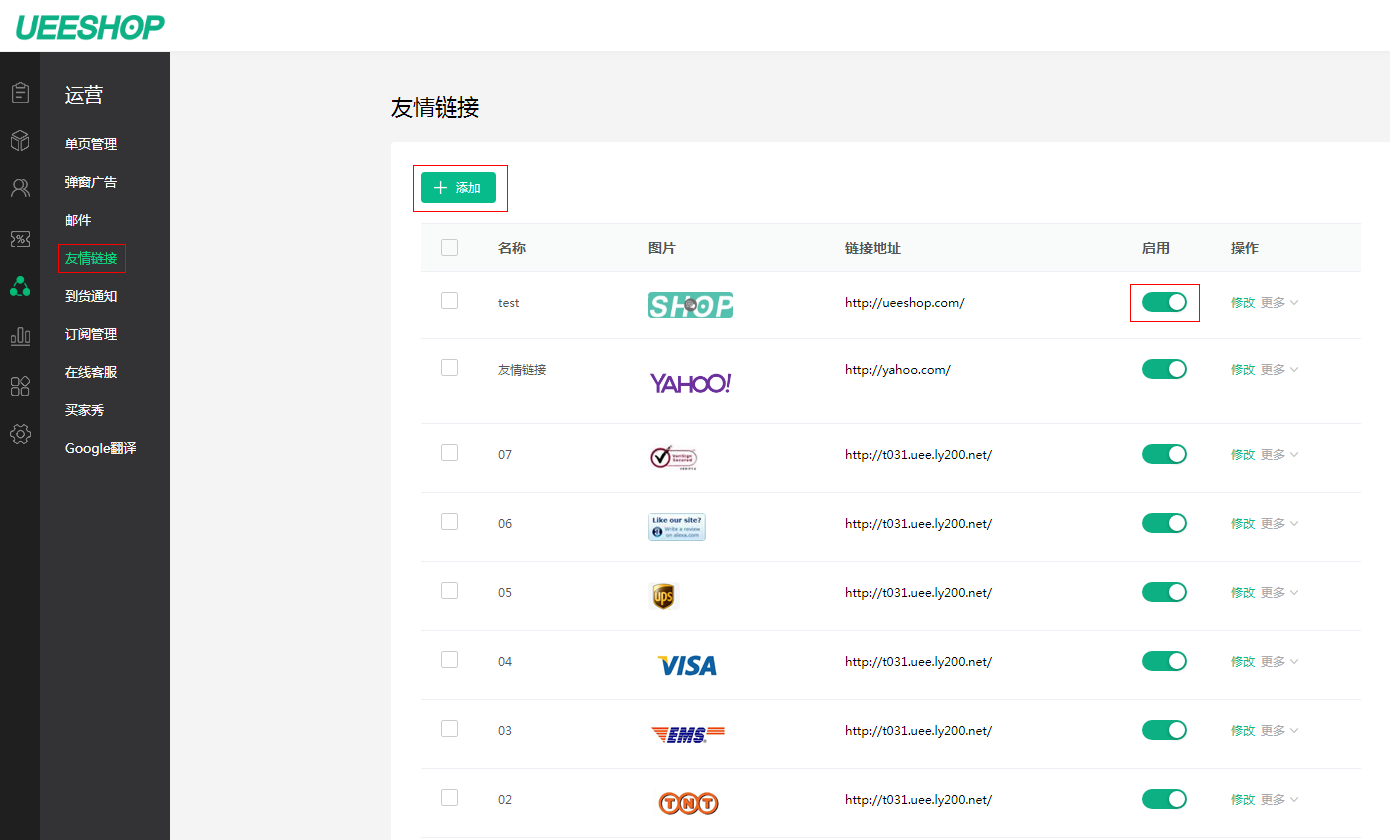Check the box for the 友情链接 row
This screenshot has width=1390, height=840.
tap(449, 367)
